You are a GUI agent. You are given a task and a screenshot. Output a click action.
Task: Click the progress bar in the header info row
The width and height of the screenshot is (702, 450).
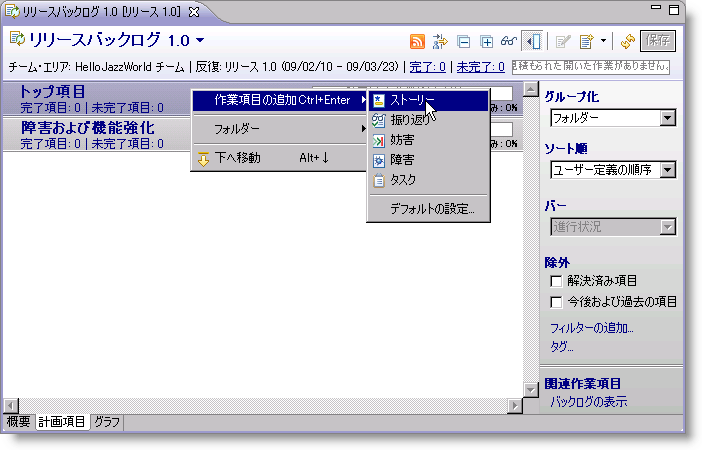click(x=591, y=67)
